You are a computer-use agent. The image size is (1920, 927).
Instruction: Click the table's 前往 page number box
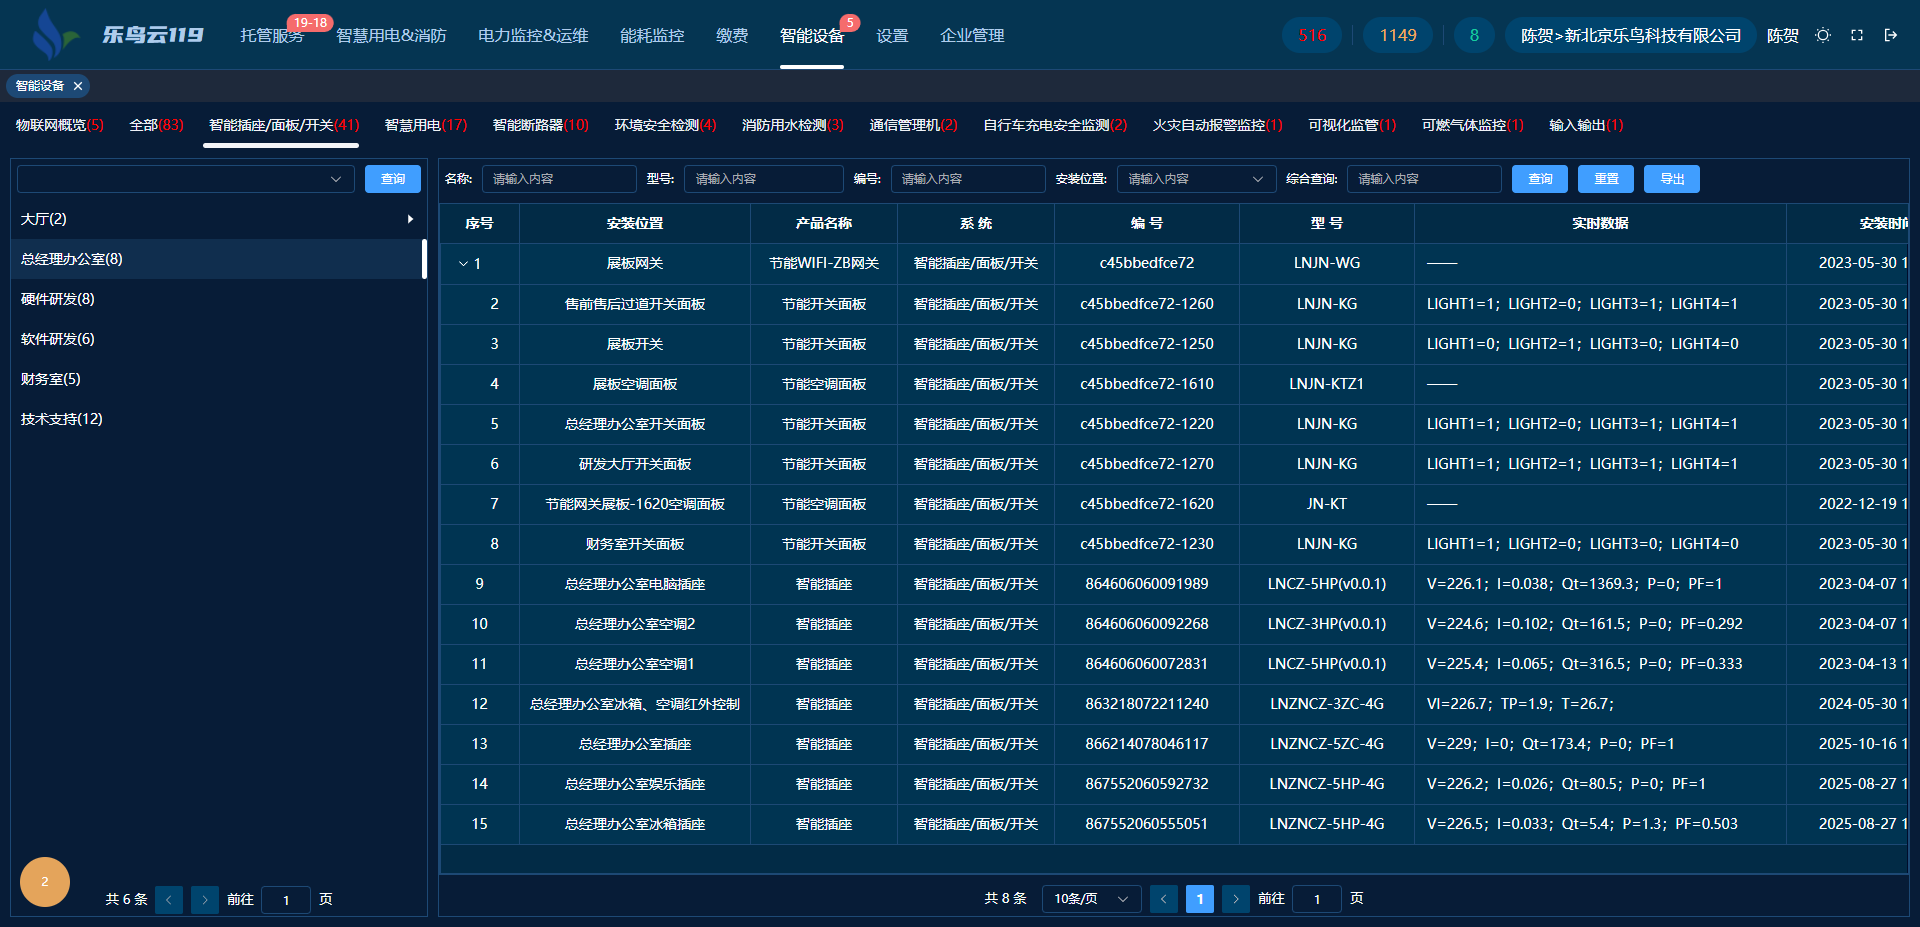[x=1317, y=899]
